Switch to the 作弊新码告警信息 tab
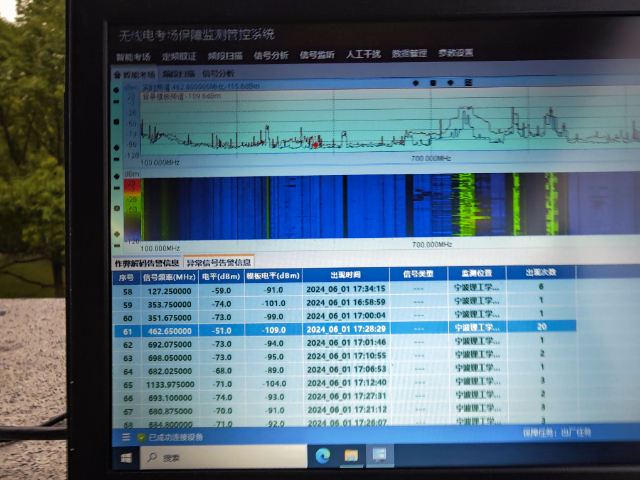This screenshot has height=480, width=640. [146, 264]
